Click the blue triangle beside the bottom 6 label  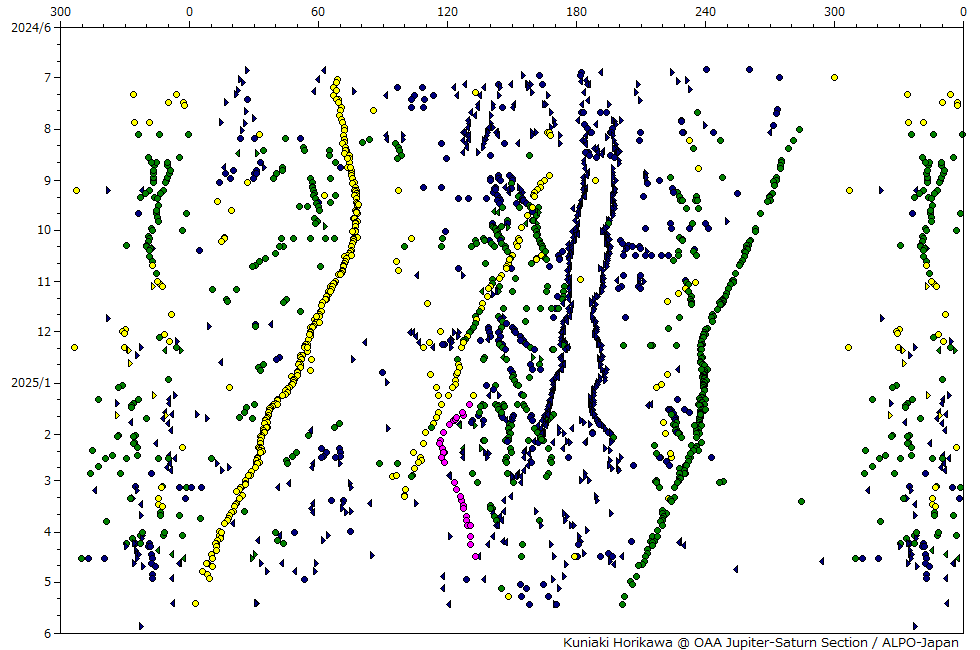[141, 626]
